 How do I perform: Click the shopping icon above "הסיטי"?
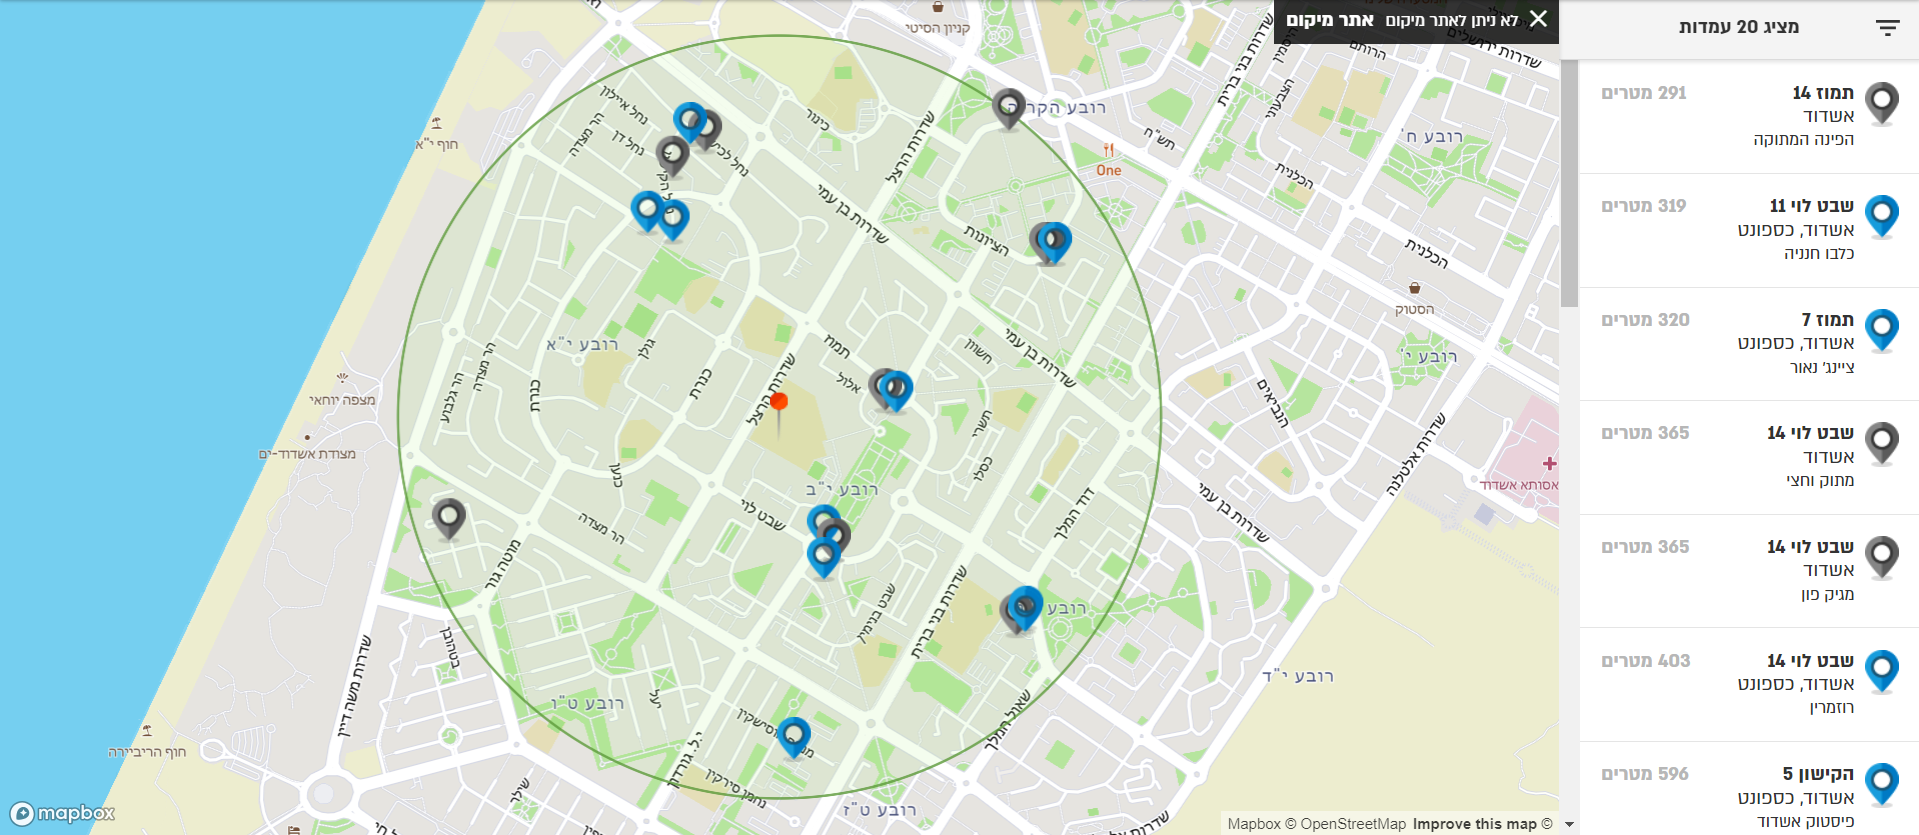pyautogui.click(x=938, y=6)
